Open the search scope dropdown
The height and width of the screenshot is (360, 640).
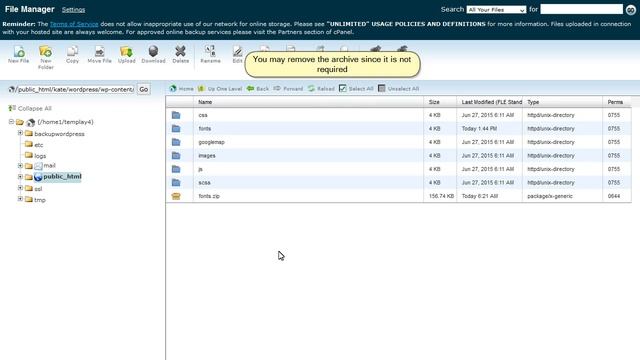(x=496, y=9)
